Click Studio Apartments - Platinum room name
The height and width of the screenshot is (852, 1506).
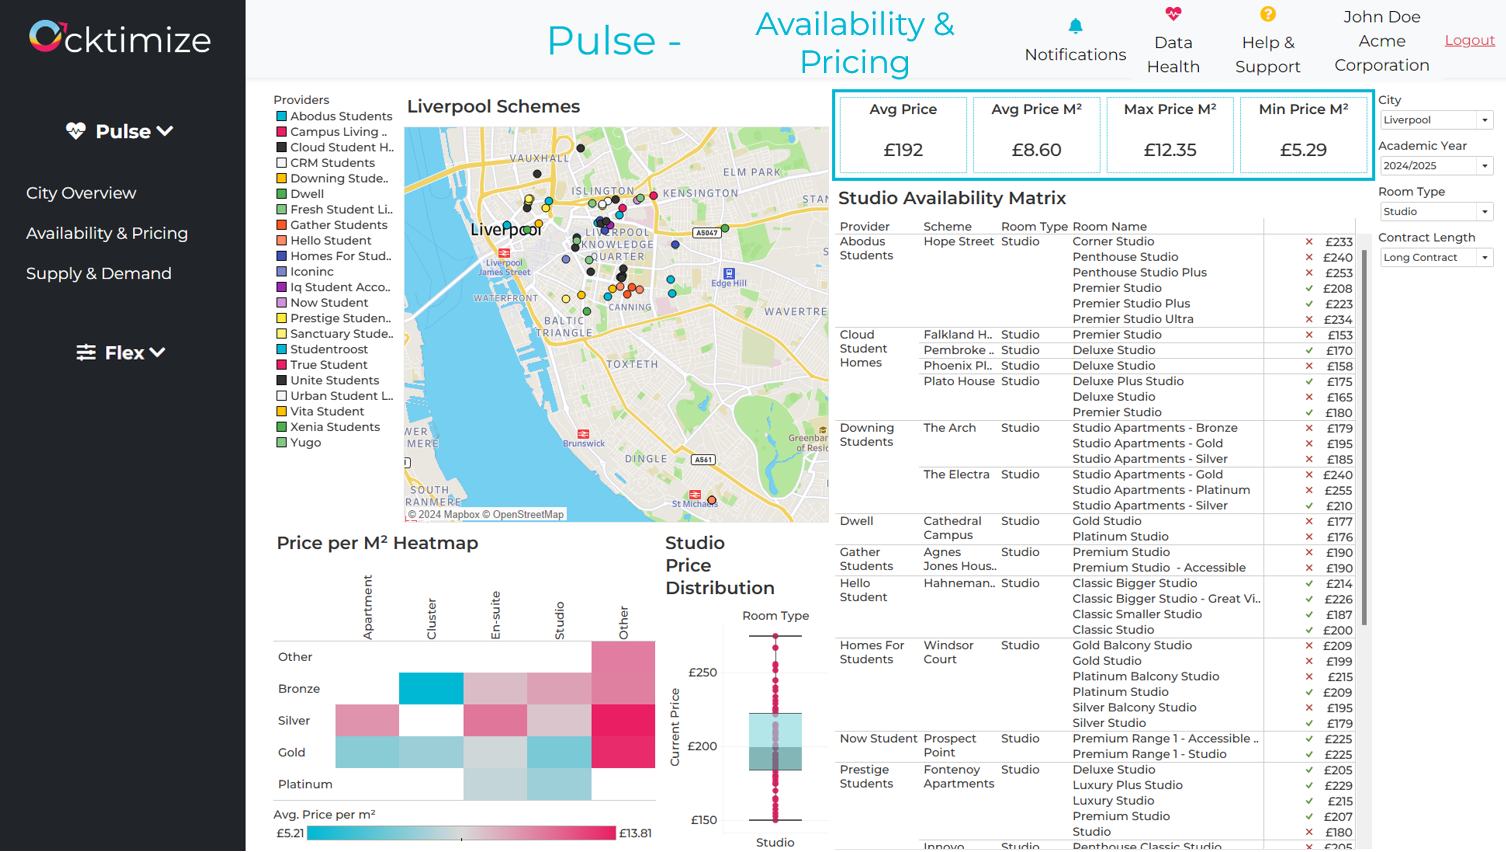[1161, 490]
